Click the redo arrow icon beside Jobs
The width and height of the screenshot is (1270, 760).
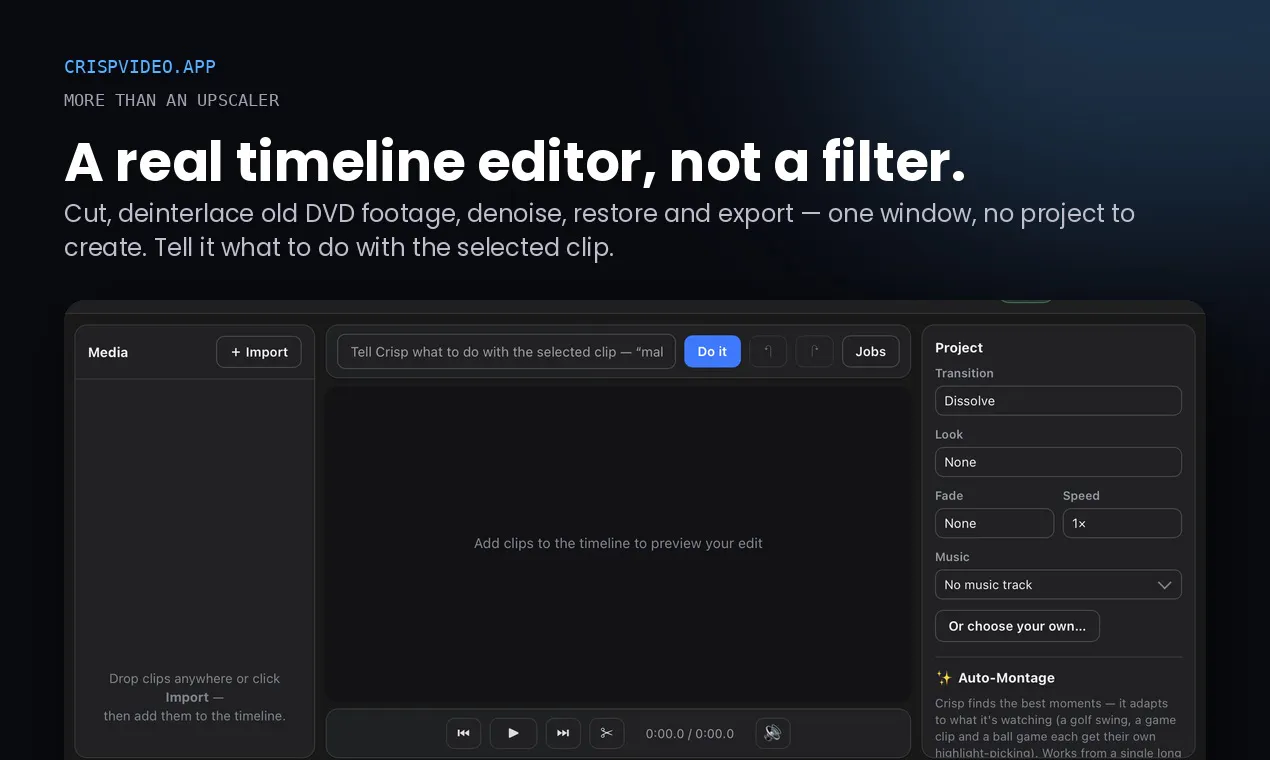click(815, 352)
